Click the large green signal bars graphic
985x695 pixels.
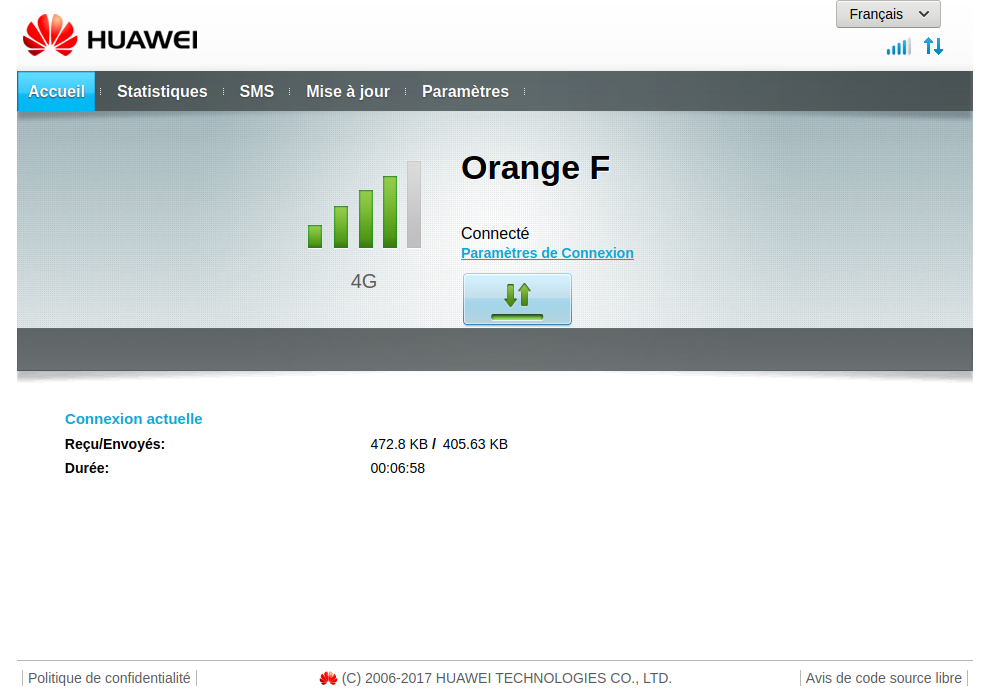(364, 205)
